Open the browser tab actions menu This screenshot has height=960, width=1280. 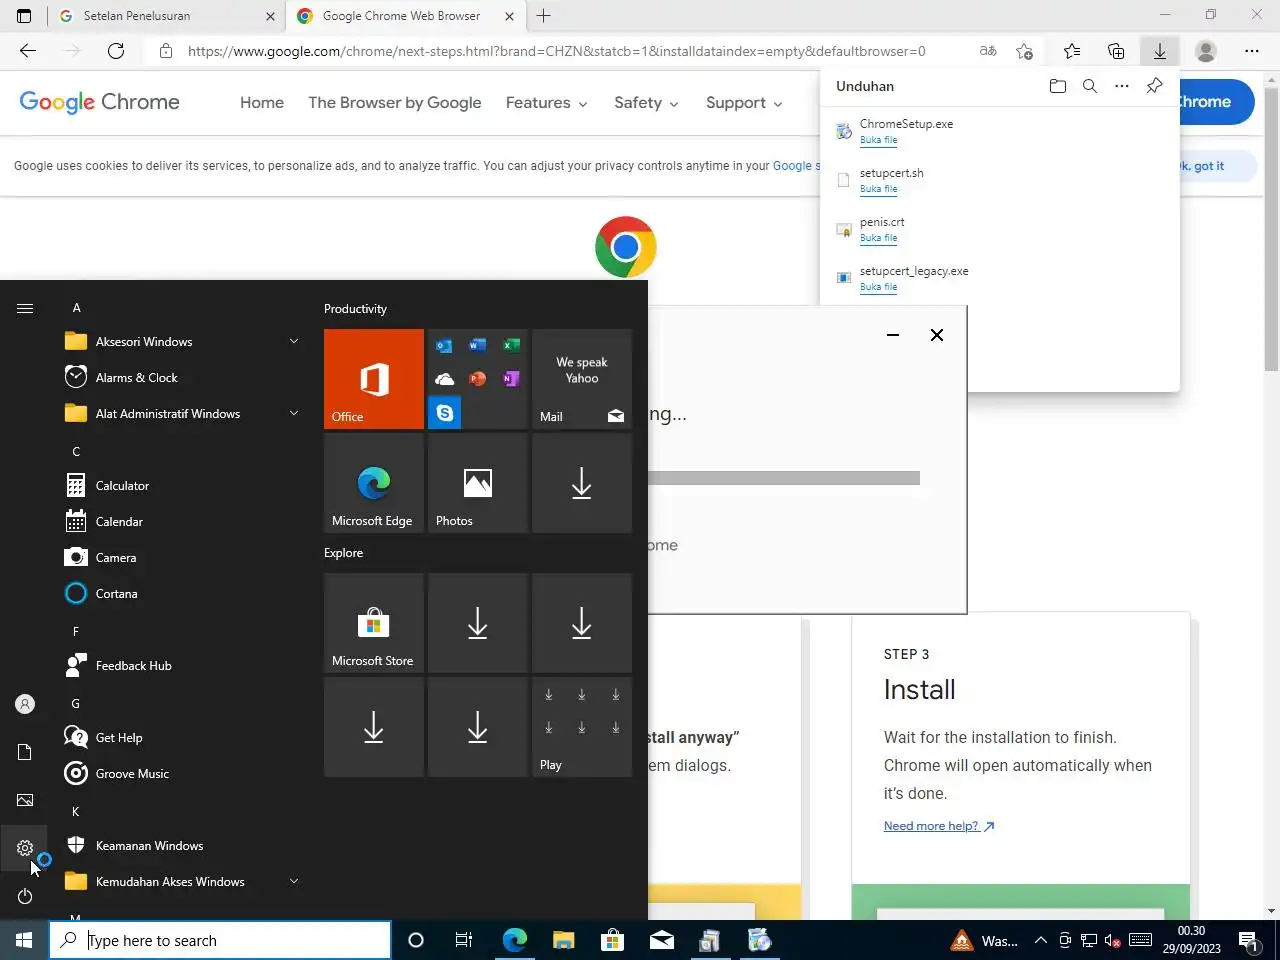tap(24, 16)
